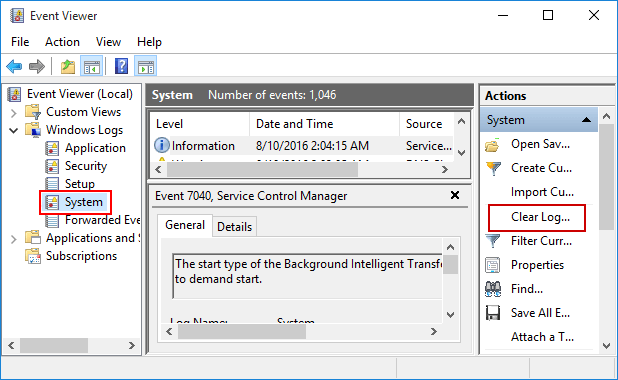Collapse the Windows Logs tree node

[x=14, y=130]
